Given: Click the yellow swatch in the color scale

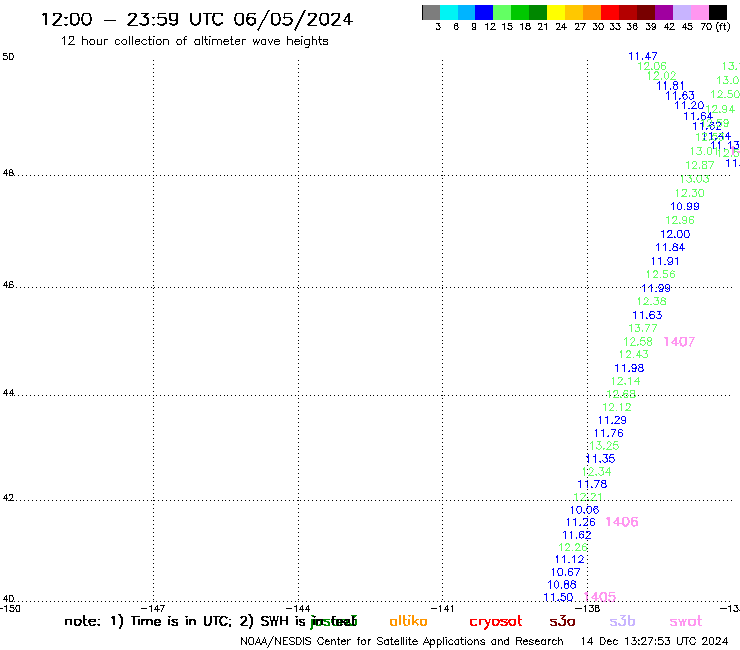Looking at the screenshot, I should click(556, 12).
